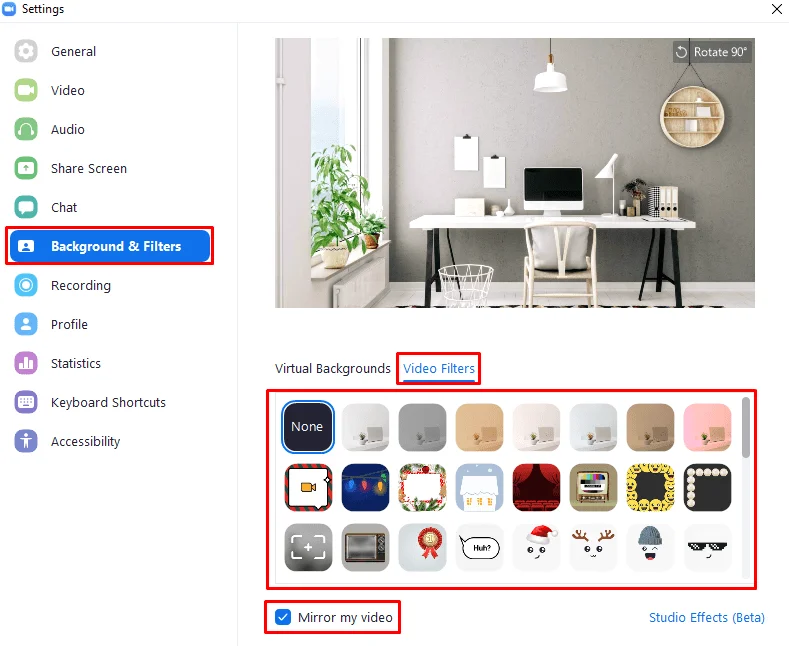Viewport: 789px width, 646px height.
Task: Click the video filters list scrollbar
Action: (x=746, y=428)
